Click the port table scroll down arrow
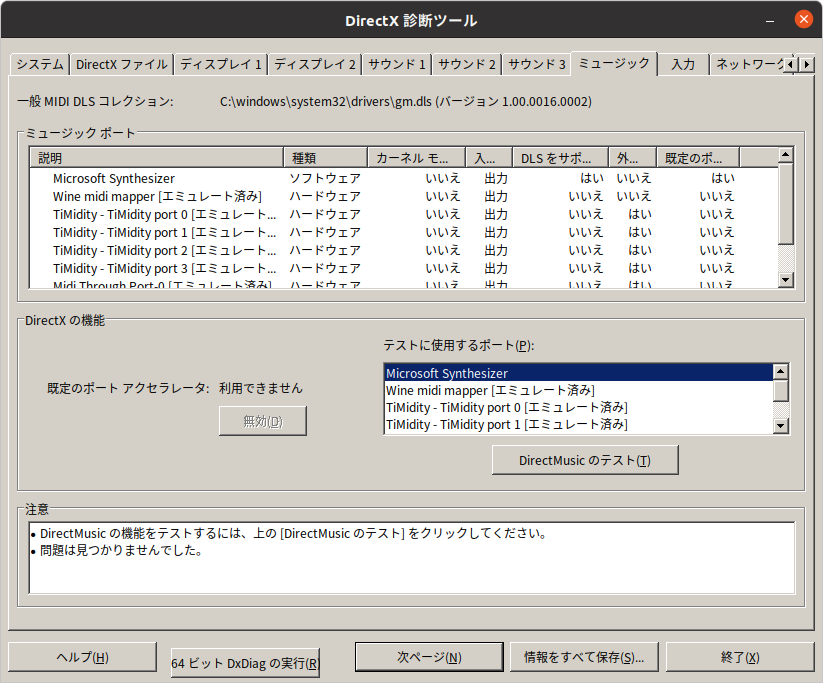 click(785, 279)
